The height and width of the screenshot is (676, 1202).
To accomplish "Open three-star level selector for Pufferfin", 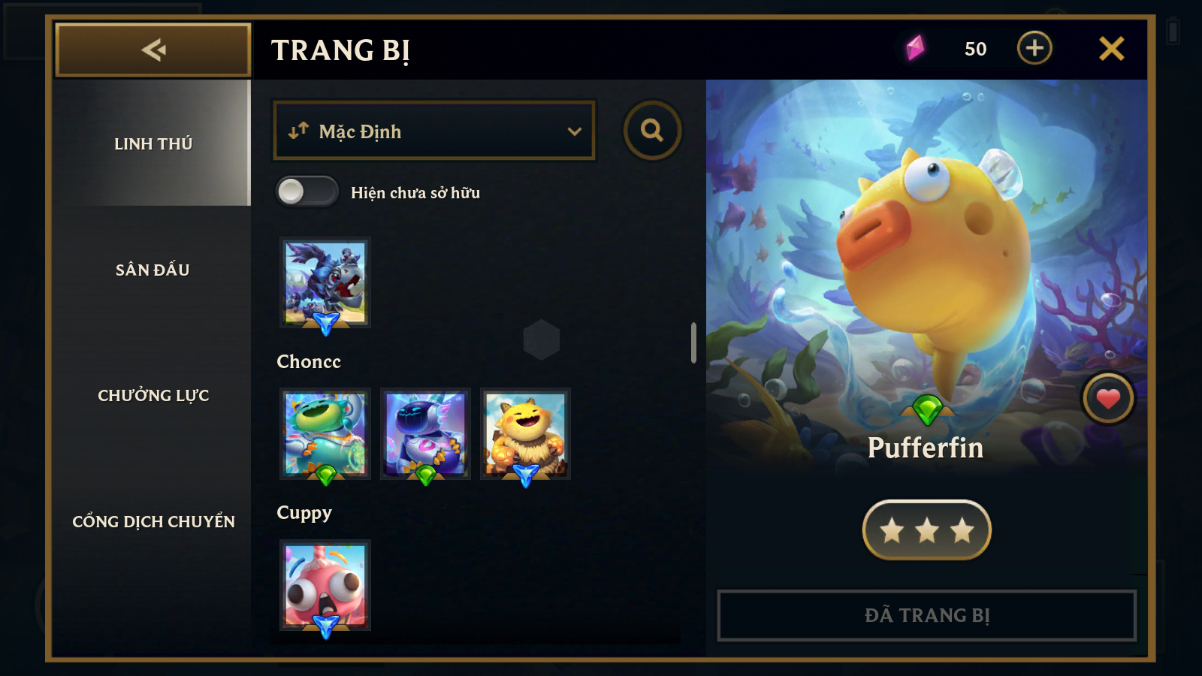I will pos(927,530).
